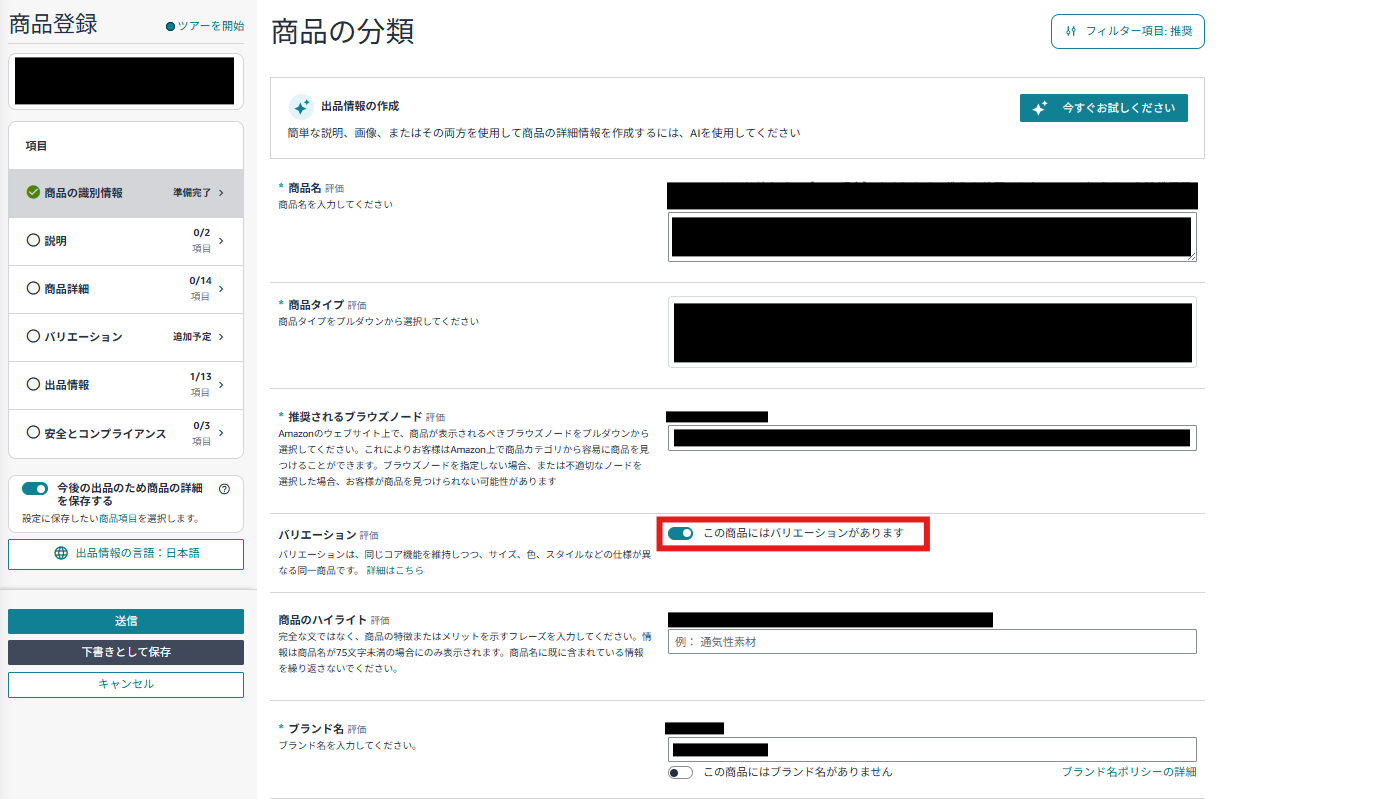The height and width of the screenshot is (799, 1392).
Task: Open the 商品詳細 section in the sidebar
Action: tap(126, 289)
